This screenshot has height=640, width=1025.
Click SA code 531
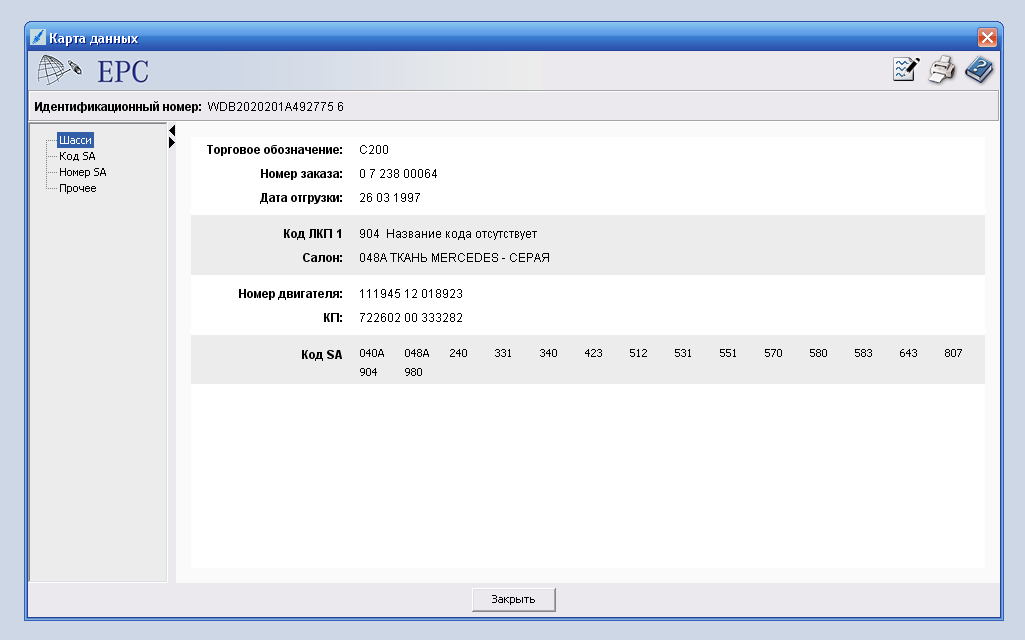[x=682, y=353]
